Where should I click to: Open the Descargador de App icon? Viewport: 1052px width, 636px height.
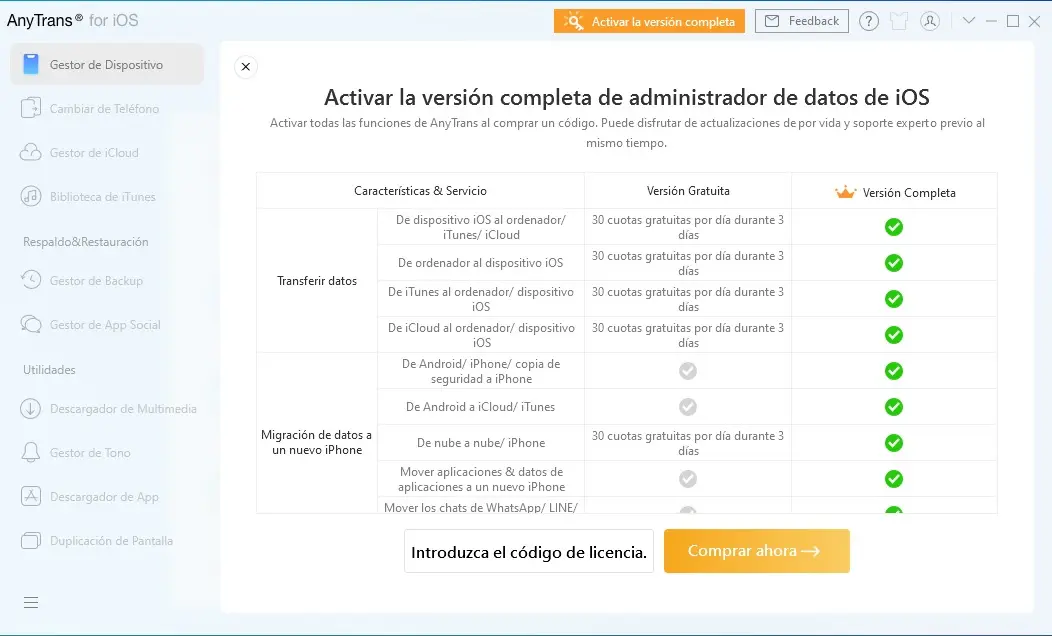(31, 496)
